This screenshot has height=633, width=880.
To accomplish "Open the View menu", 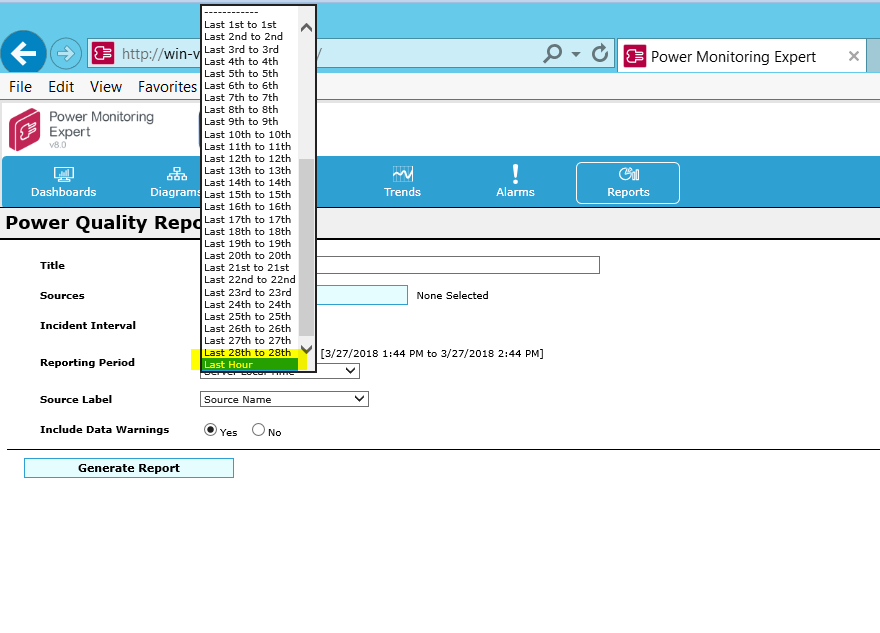I will (106, 87).
